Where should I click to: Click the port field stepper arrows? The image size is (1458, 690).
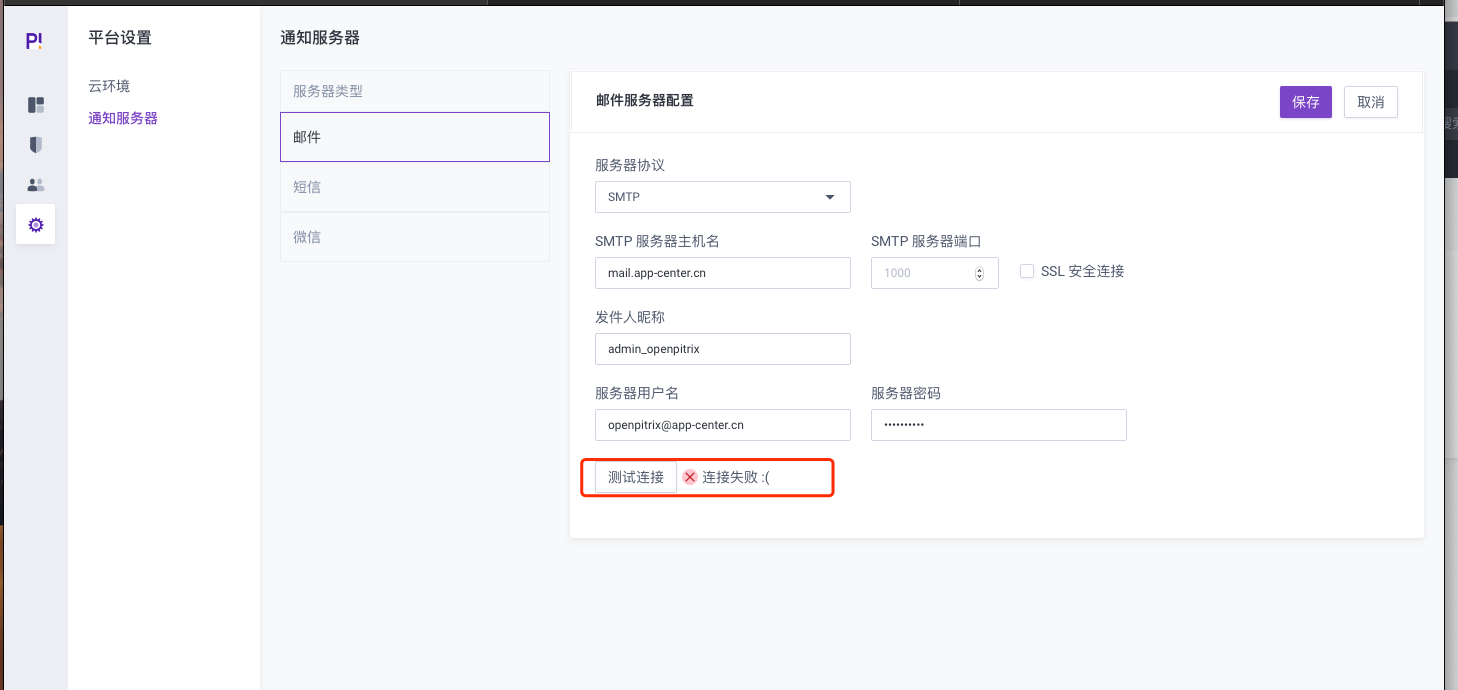[x=979, y=273]
